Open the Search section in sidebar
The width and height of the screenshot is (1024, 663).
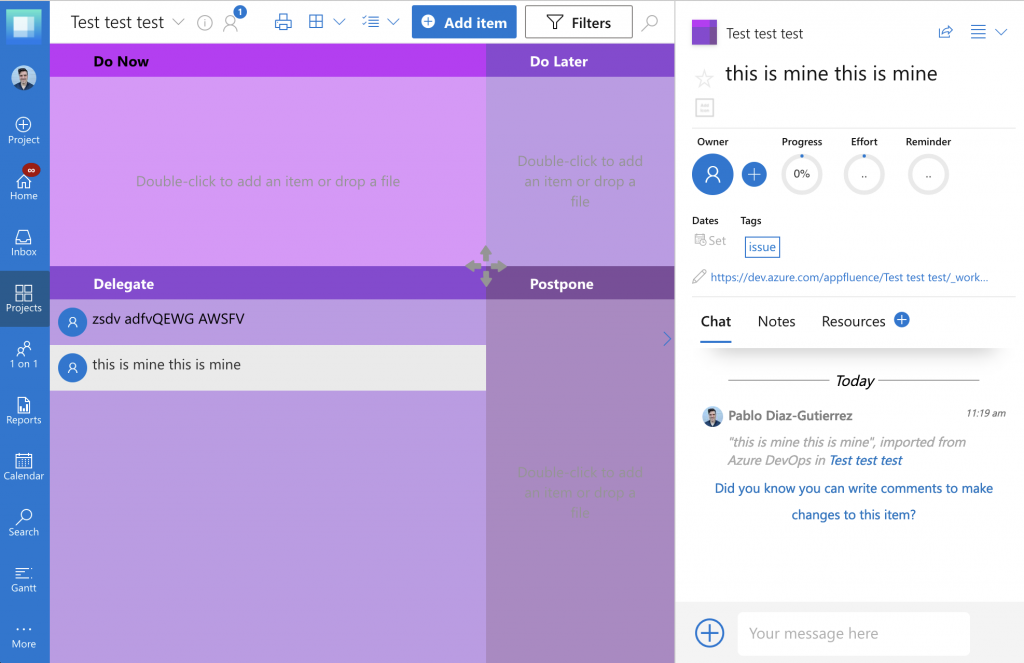click(x=23, y=524)
